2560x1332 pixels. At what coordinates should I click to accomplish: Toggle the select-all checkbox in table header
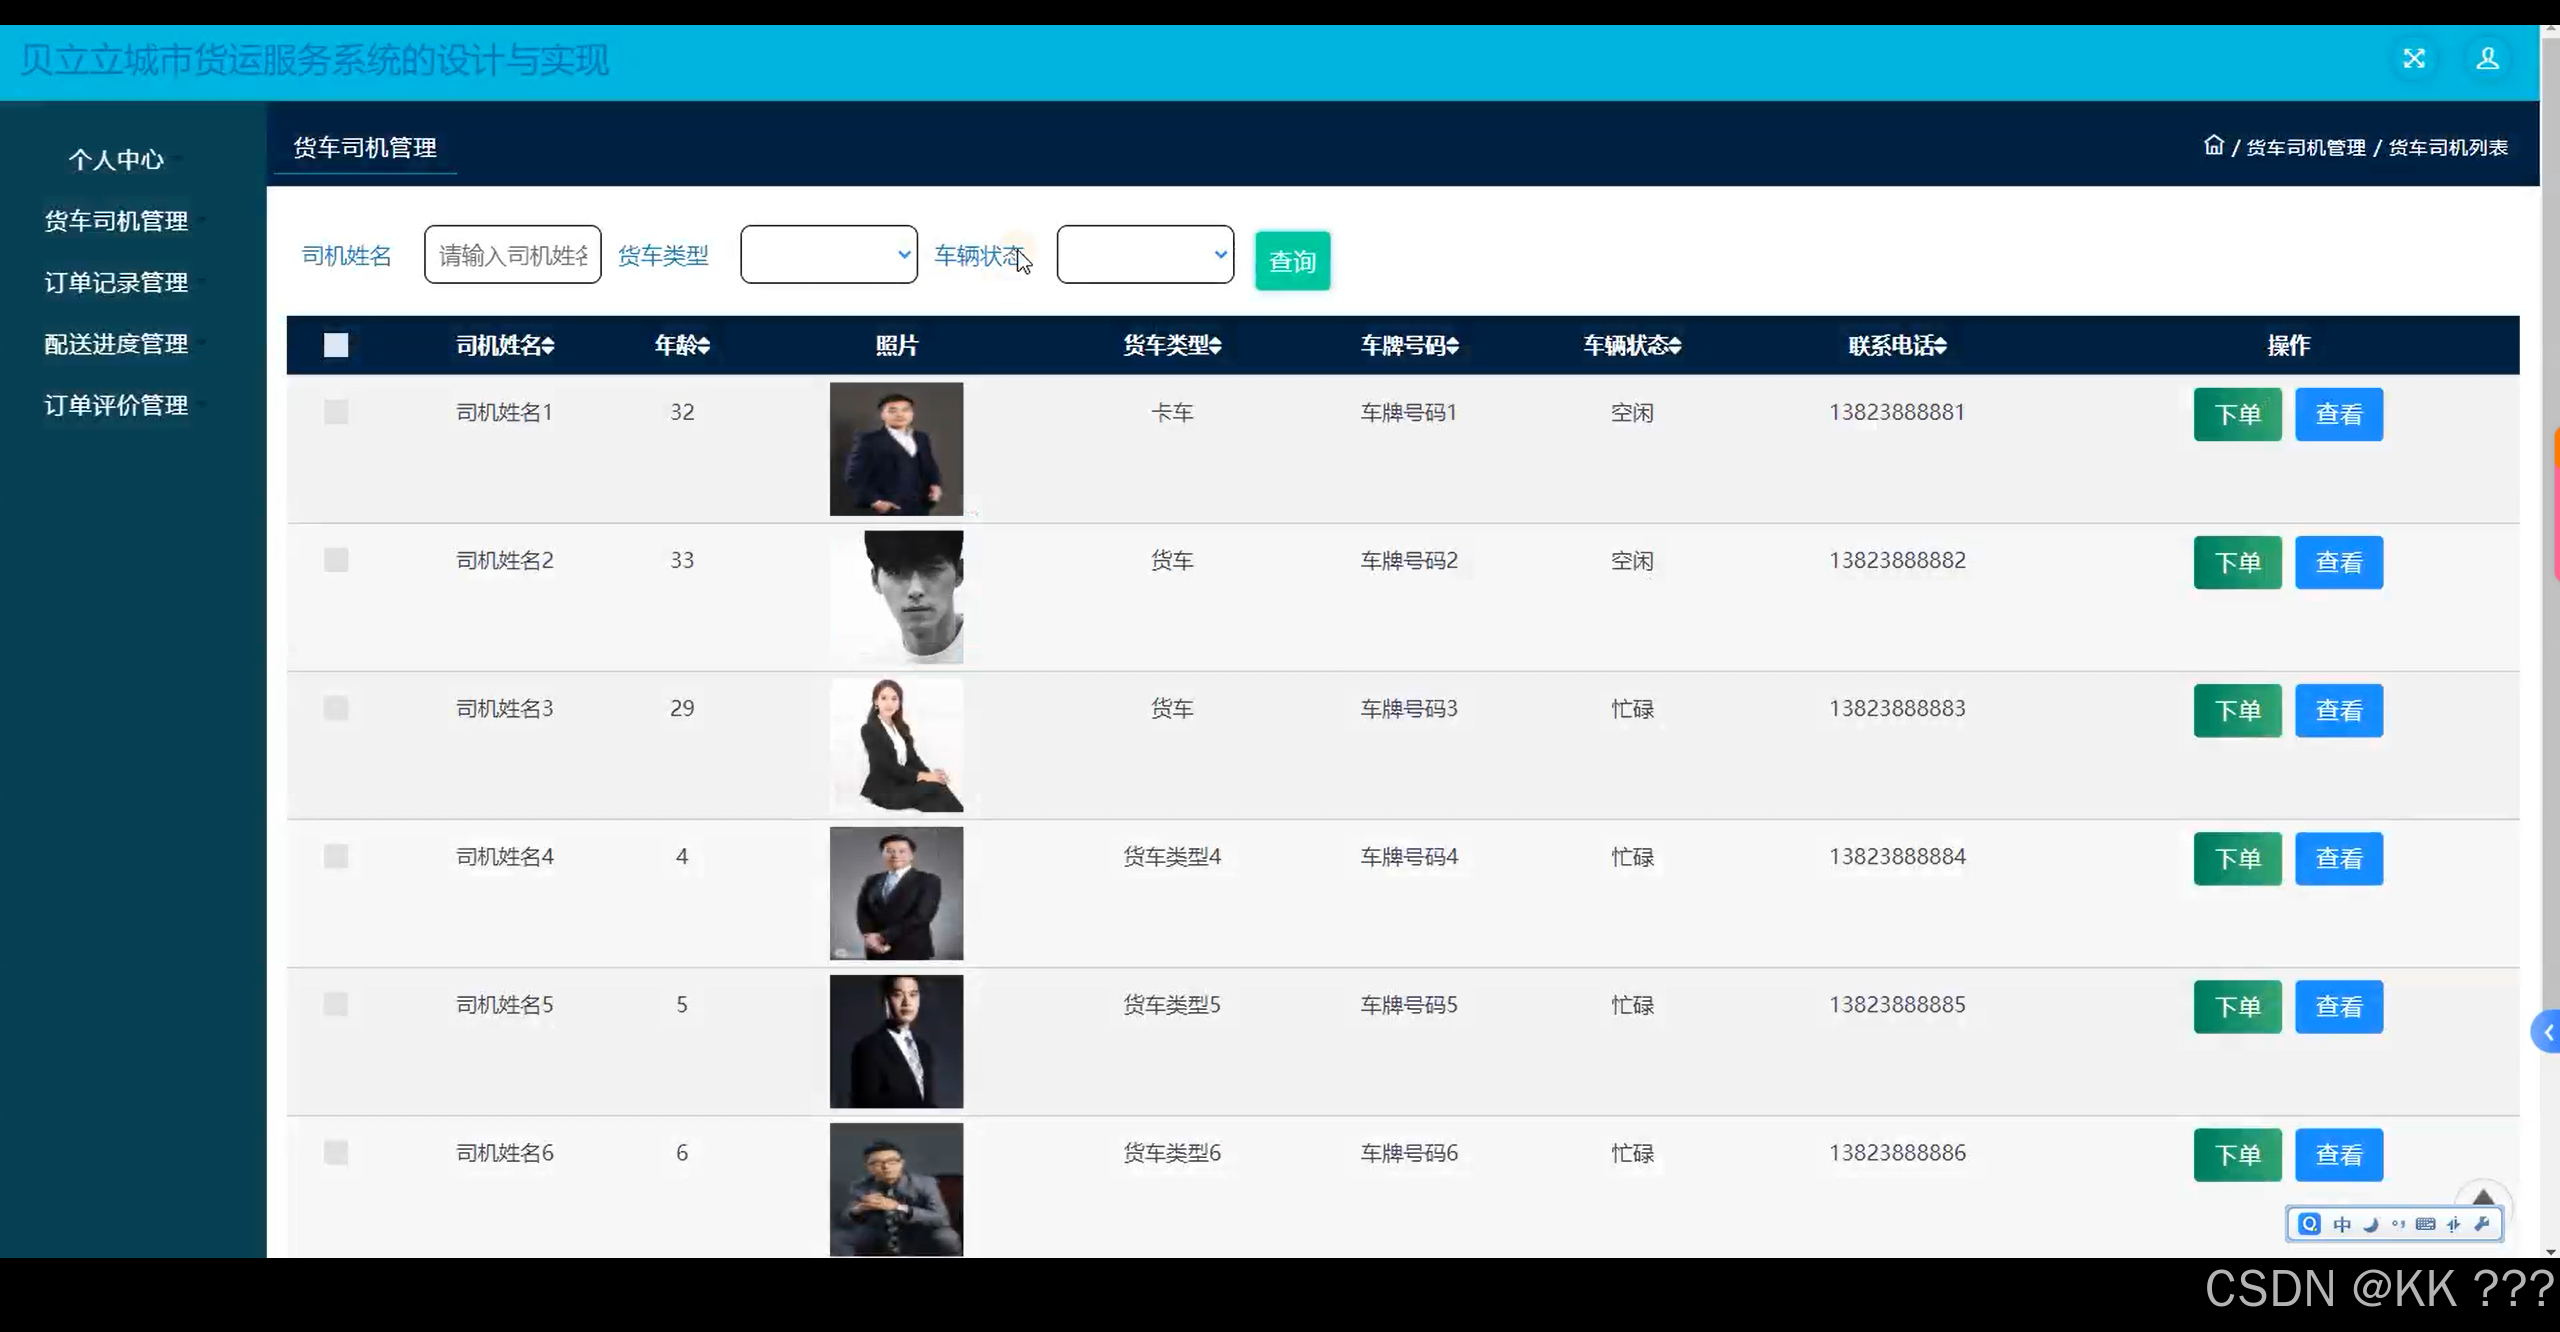coord(336,345)
